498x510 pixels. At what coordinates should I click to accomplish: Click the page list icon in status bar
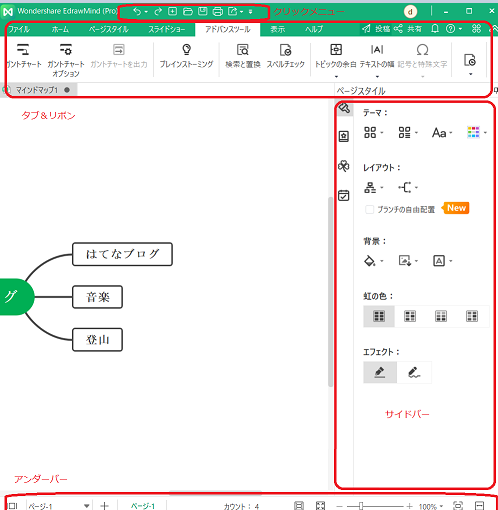tap(12, 506)
